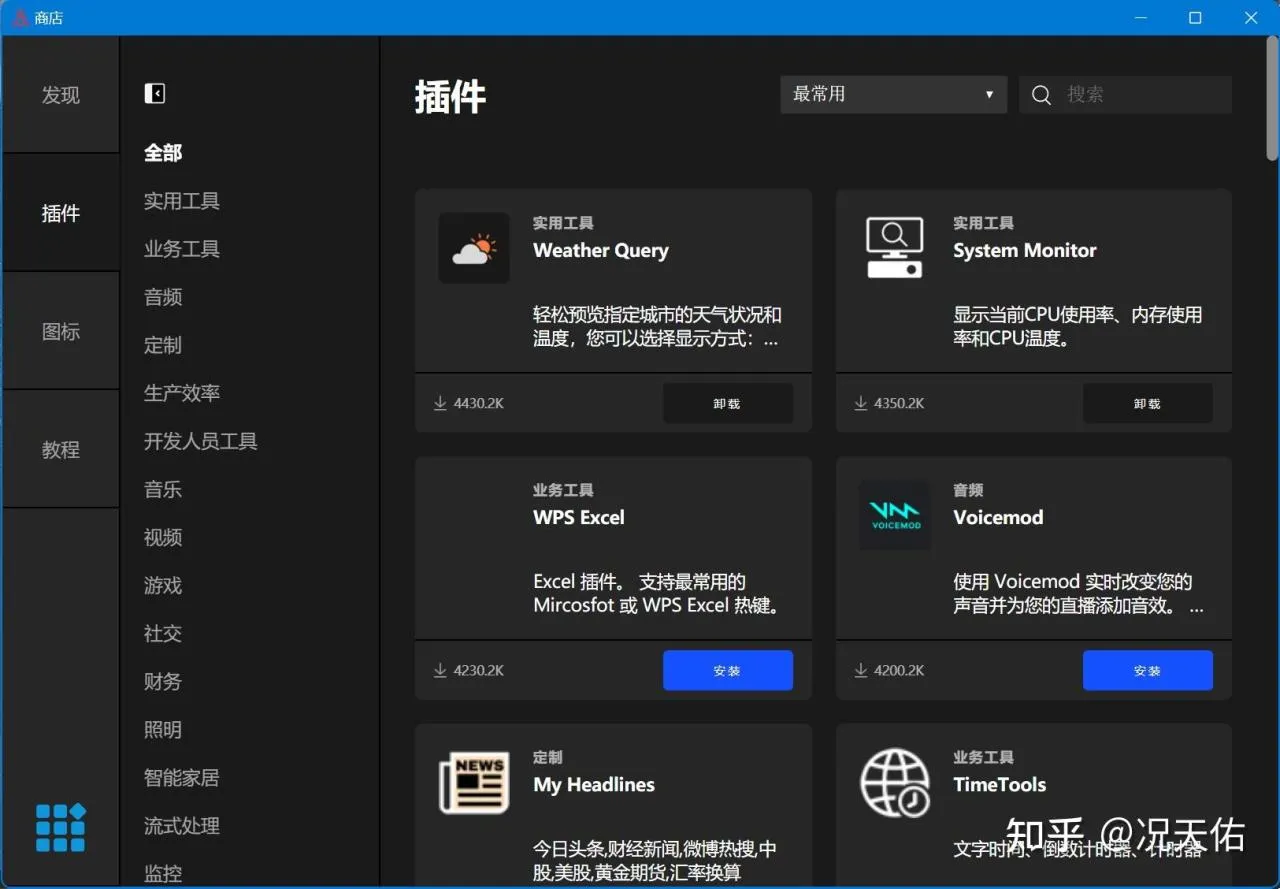Click the Weather Query description text
The width and height of the screenshot is (1280, 889).
click(x=657, y=327)
